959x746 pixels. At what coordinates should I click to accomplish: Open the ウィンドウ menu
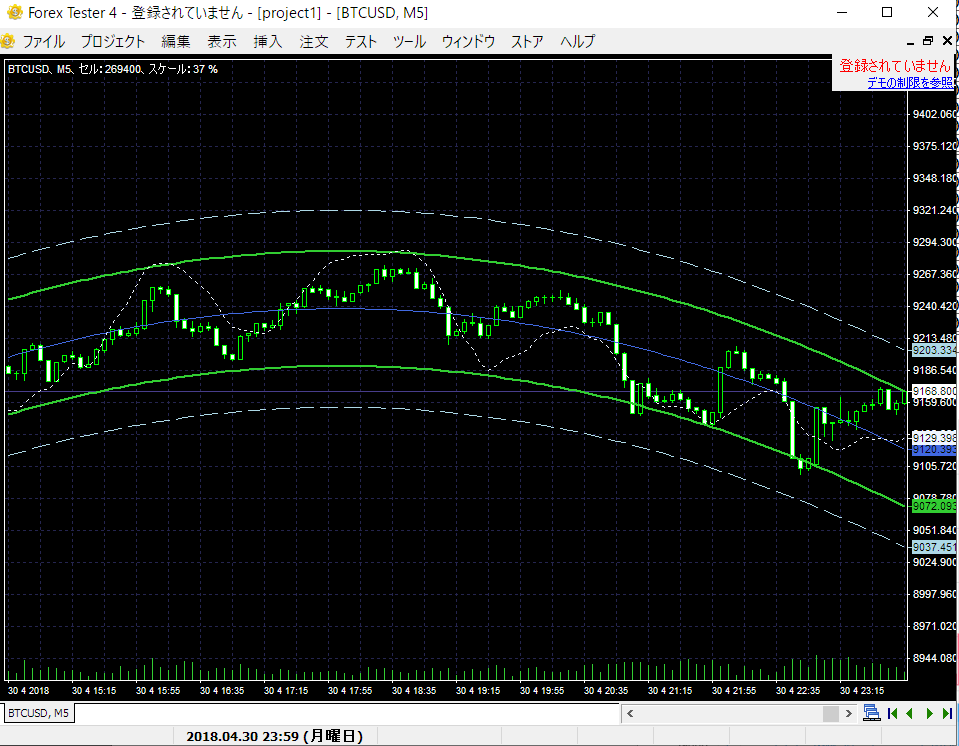point(468,41)
